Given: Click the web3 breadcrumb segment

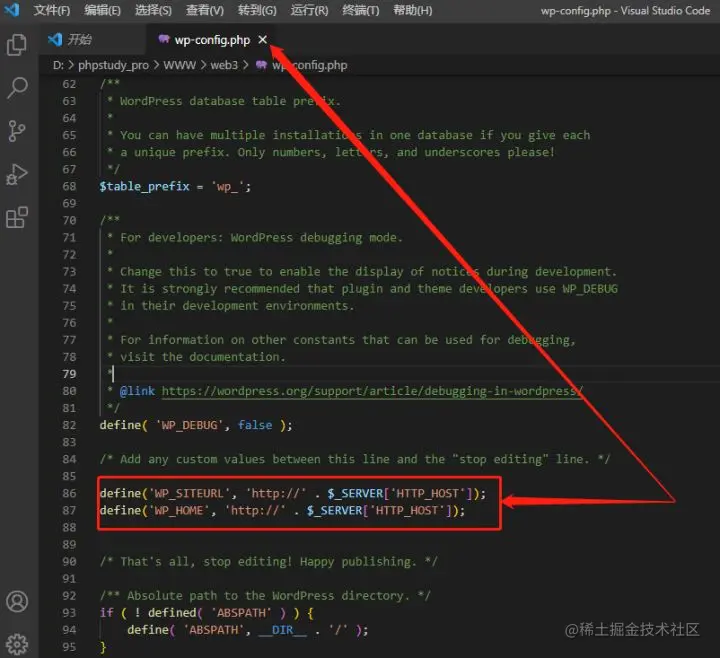Looking at the screenshot, I should [224, 65].
